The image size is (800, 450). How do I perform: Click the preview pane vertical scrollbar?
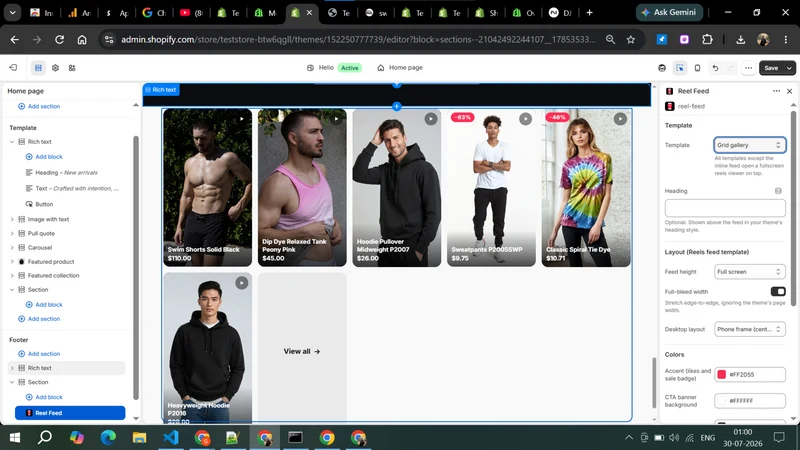[x=654, y=383]
